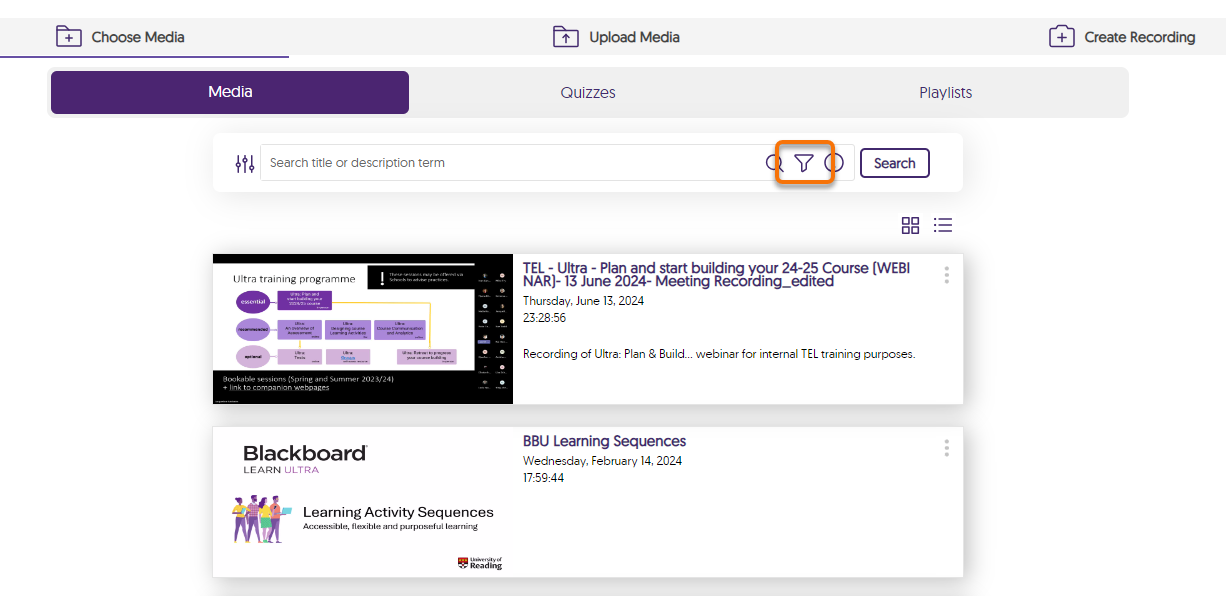This screenshot has height=596, width=1226.
Task: Click the Upload Media folder icon
Action: pyautogui.click(x=566, y=37)
